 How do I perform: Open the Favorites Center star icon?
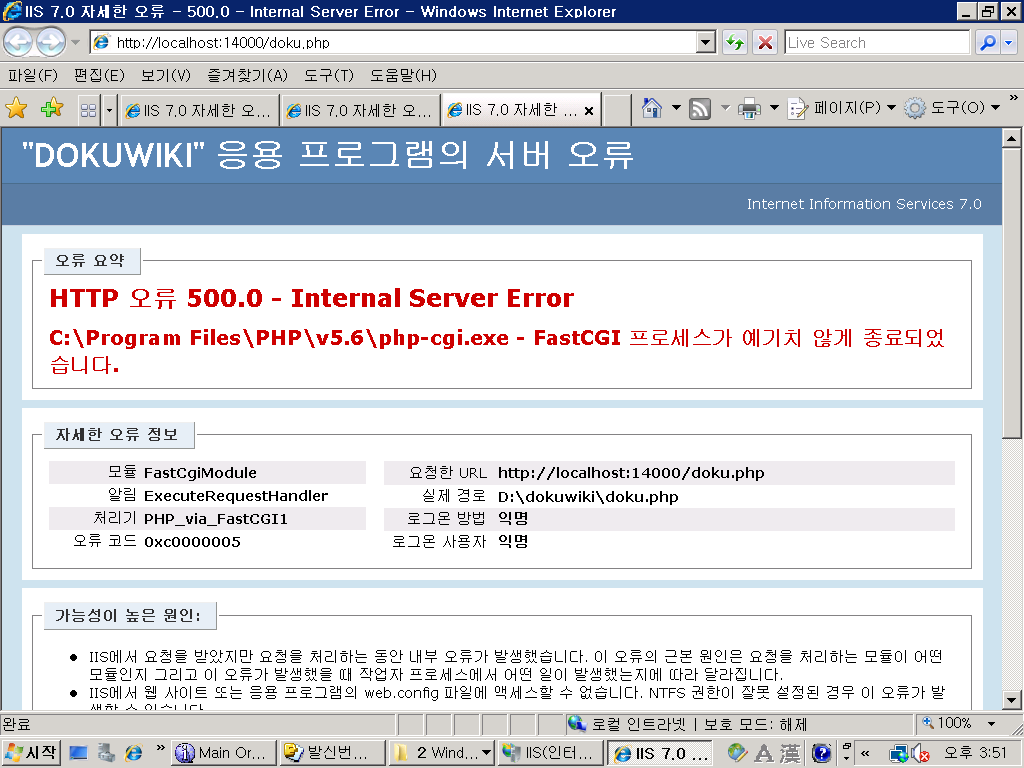16,108
